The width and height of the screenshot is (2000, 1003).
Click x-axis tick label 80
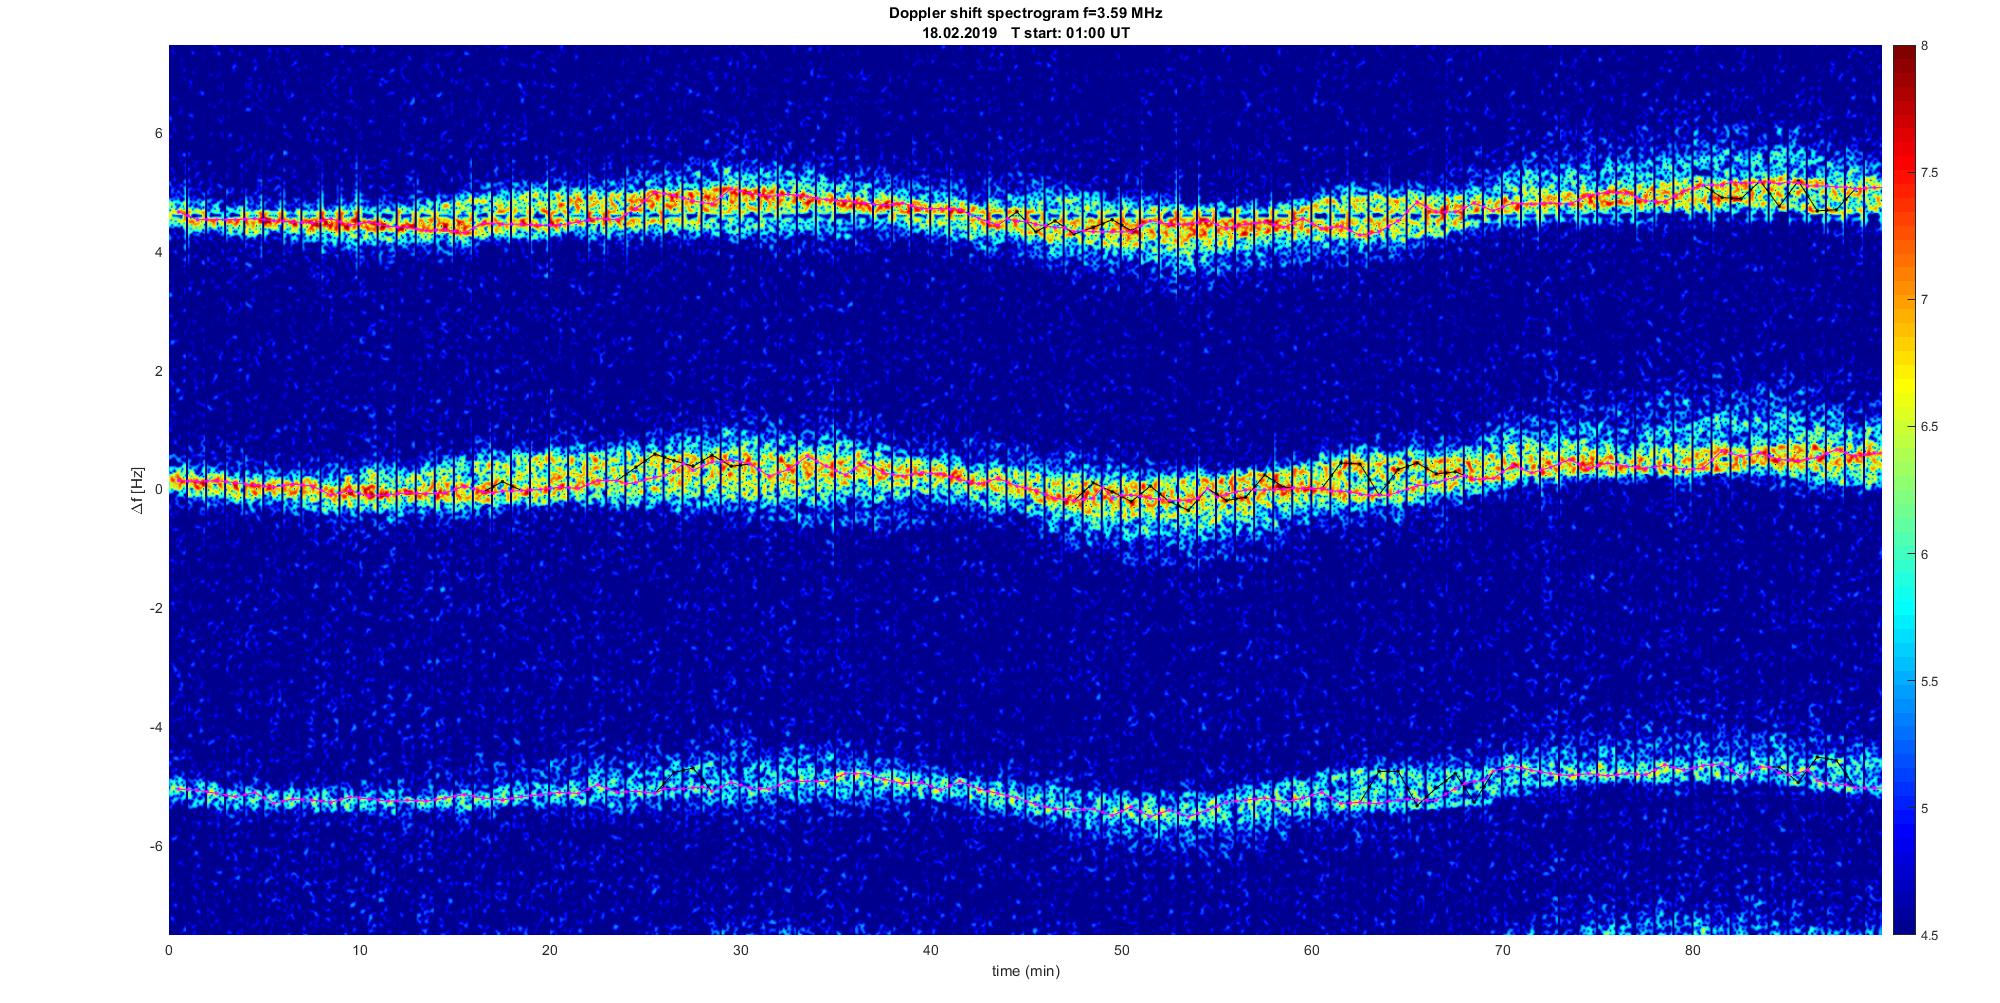click(1692, 950)
